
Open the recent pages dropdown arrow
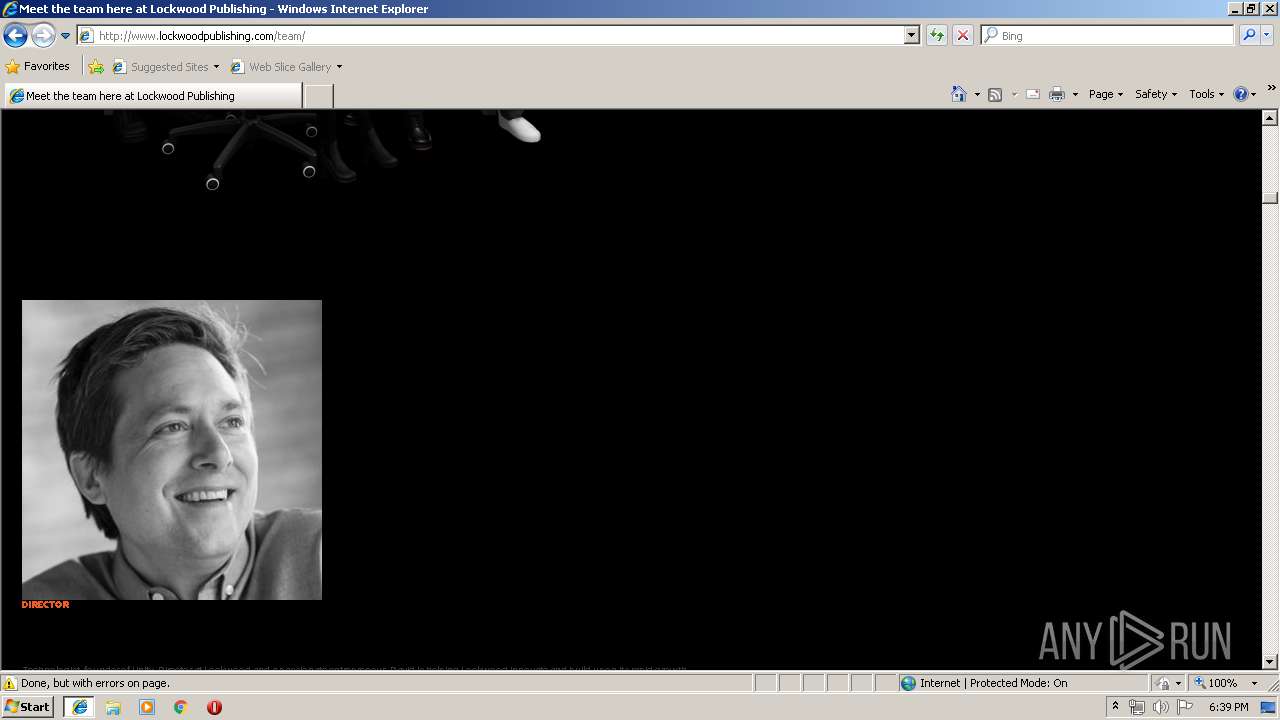click(x=66, y=36)
